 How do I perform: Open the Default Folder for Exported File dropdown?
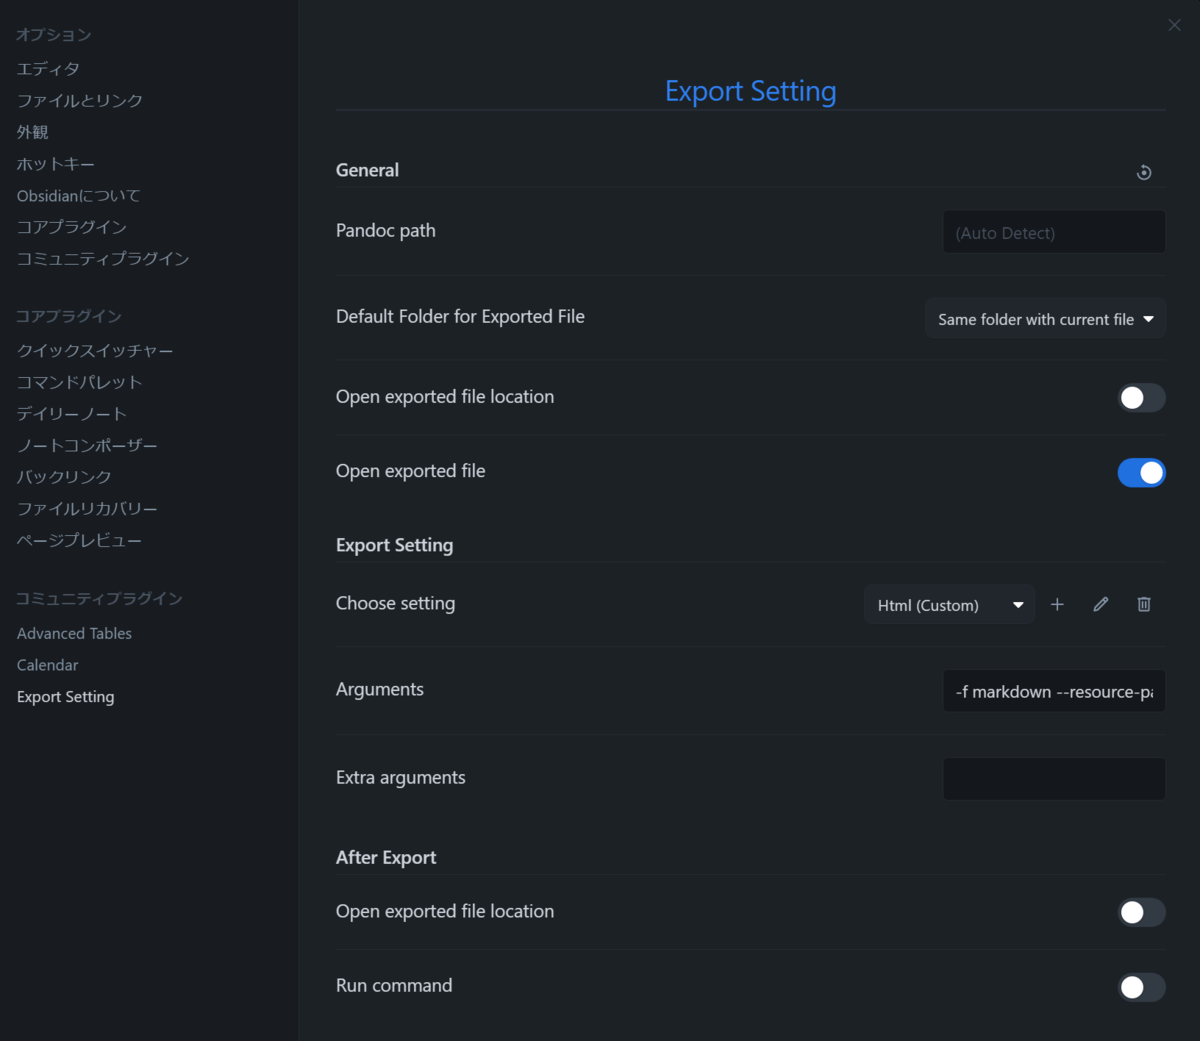(x=1045, y=319)
